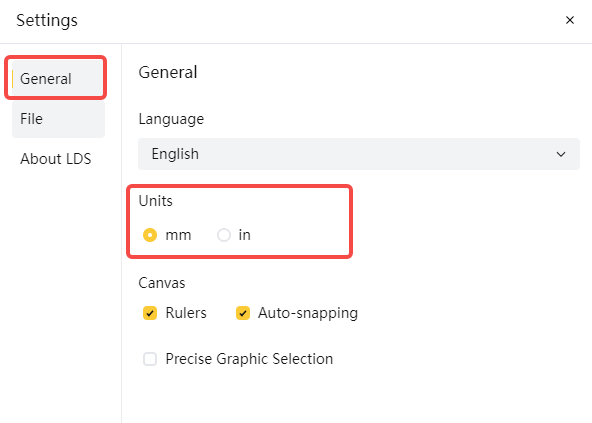
Task: Click the General section heading
Action: pyautogui.click(x=168, y=72)
